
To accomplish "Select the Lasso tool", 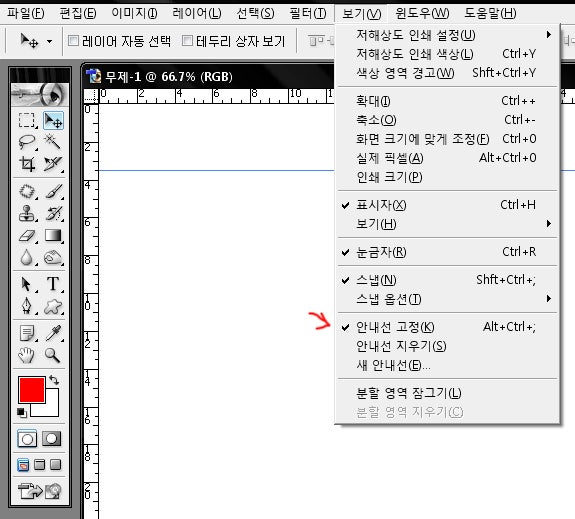I will (x=27, y=142).
